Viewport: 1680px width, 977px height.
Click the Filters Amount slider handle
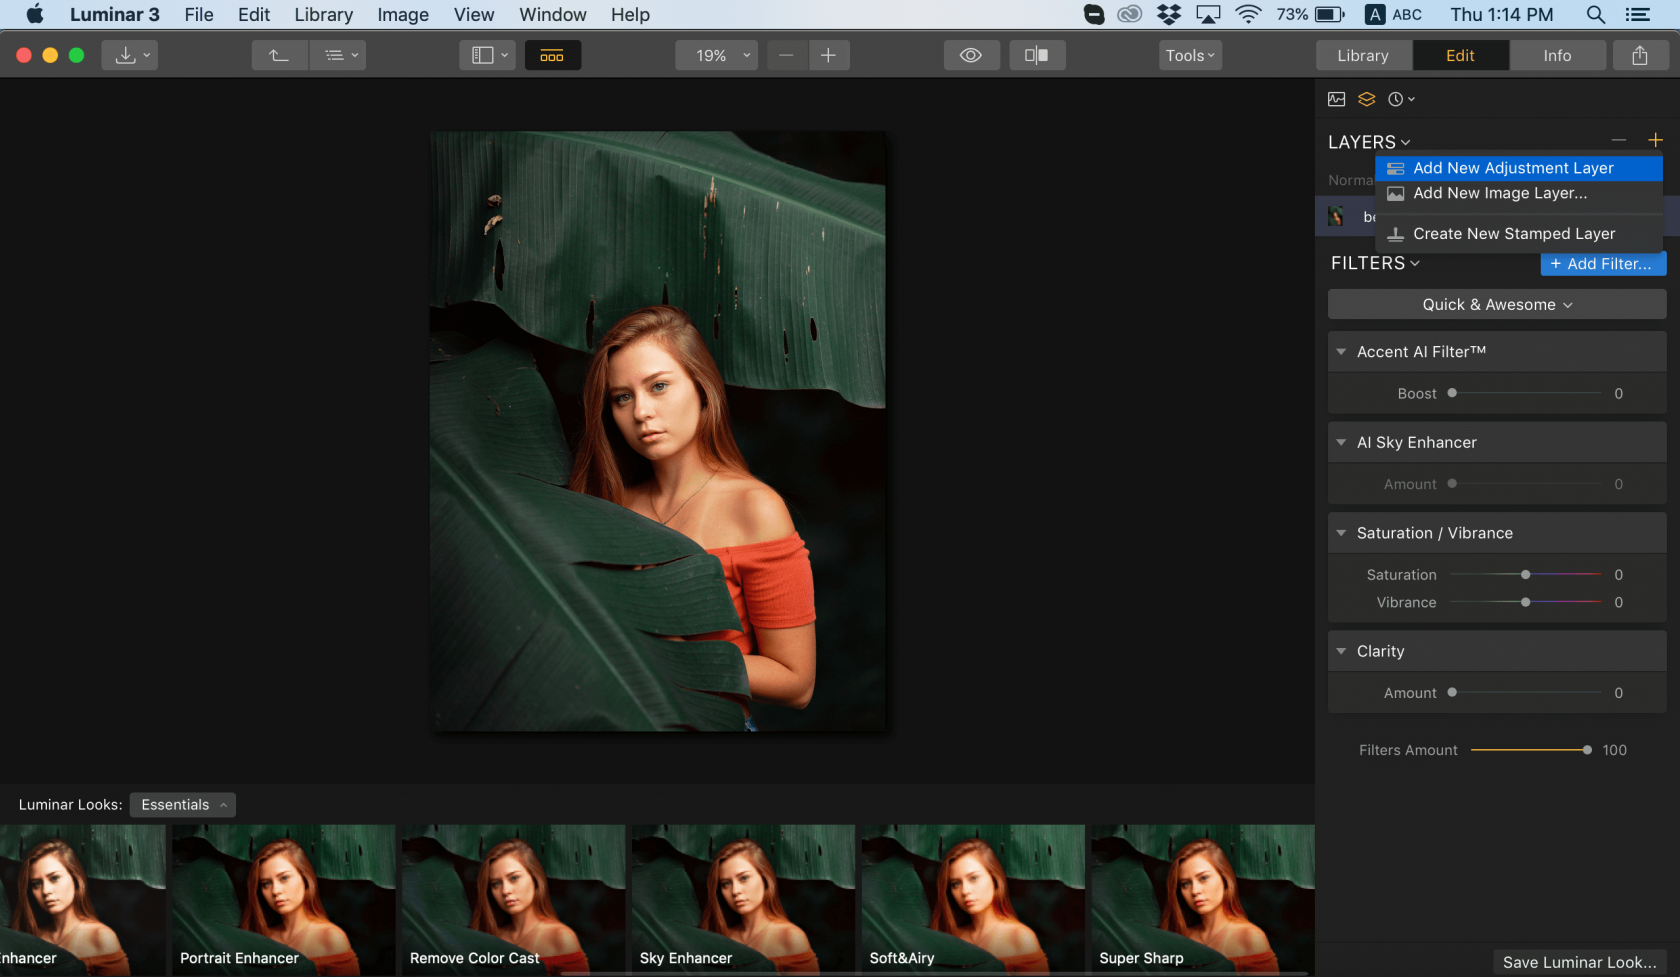coord(1587,750)
